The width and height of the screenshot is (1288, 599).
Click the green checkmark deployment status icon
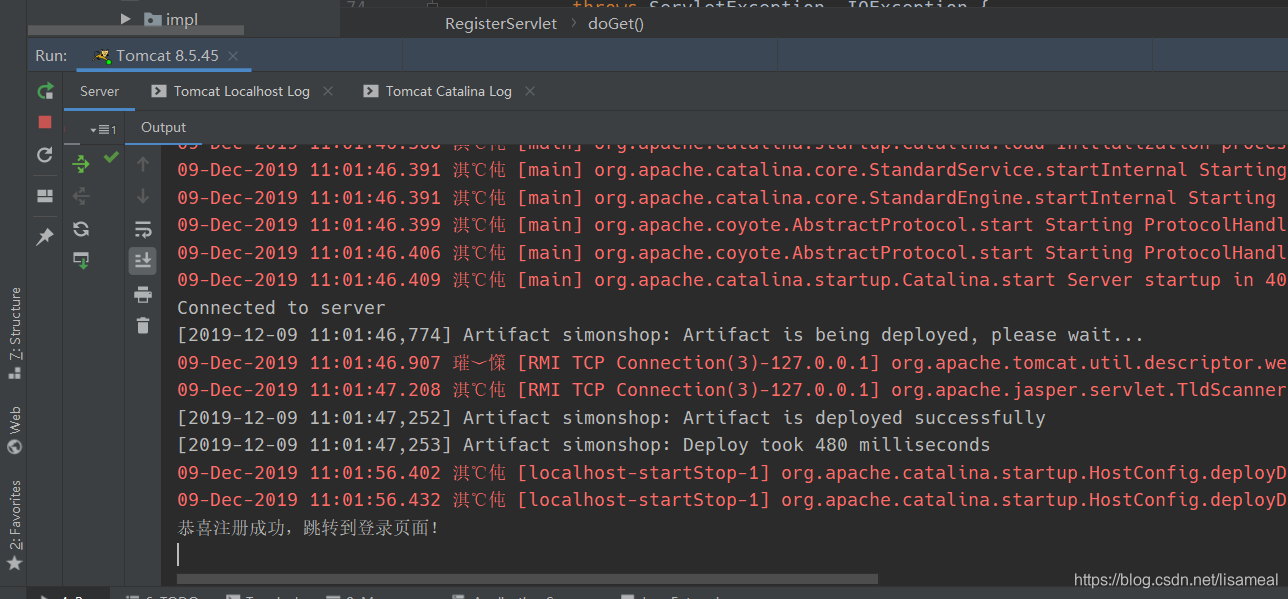pos(111,157)
